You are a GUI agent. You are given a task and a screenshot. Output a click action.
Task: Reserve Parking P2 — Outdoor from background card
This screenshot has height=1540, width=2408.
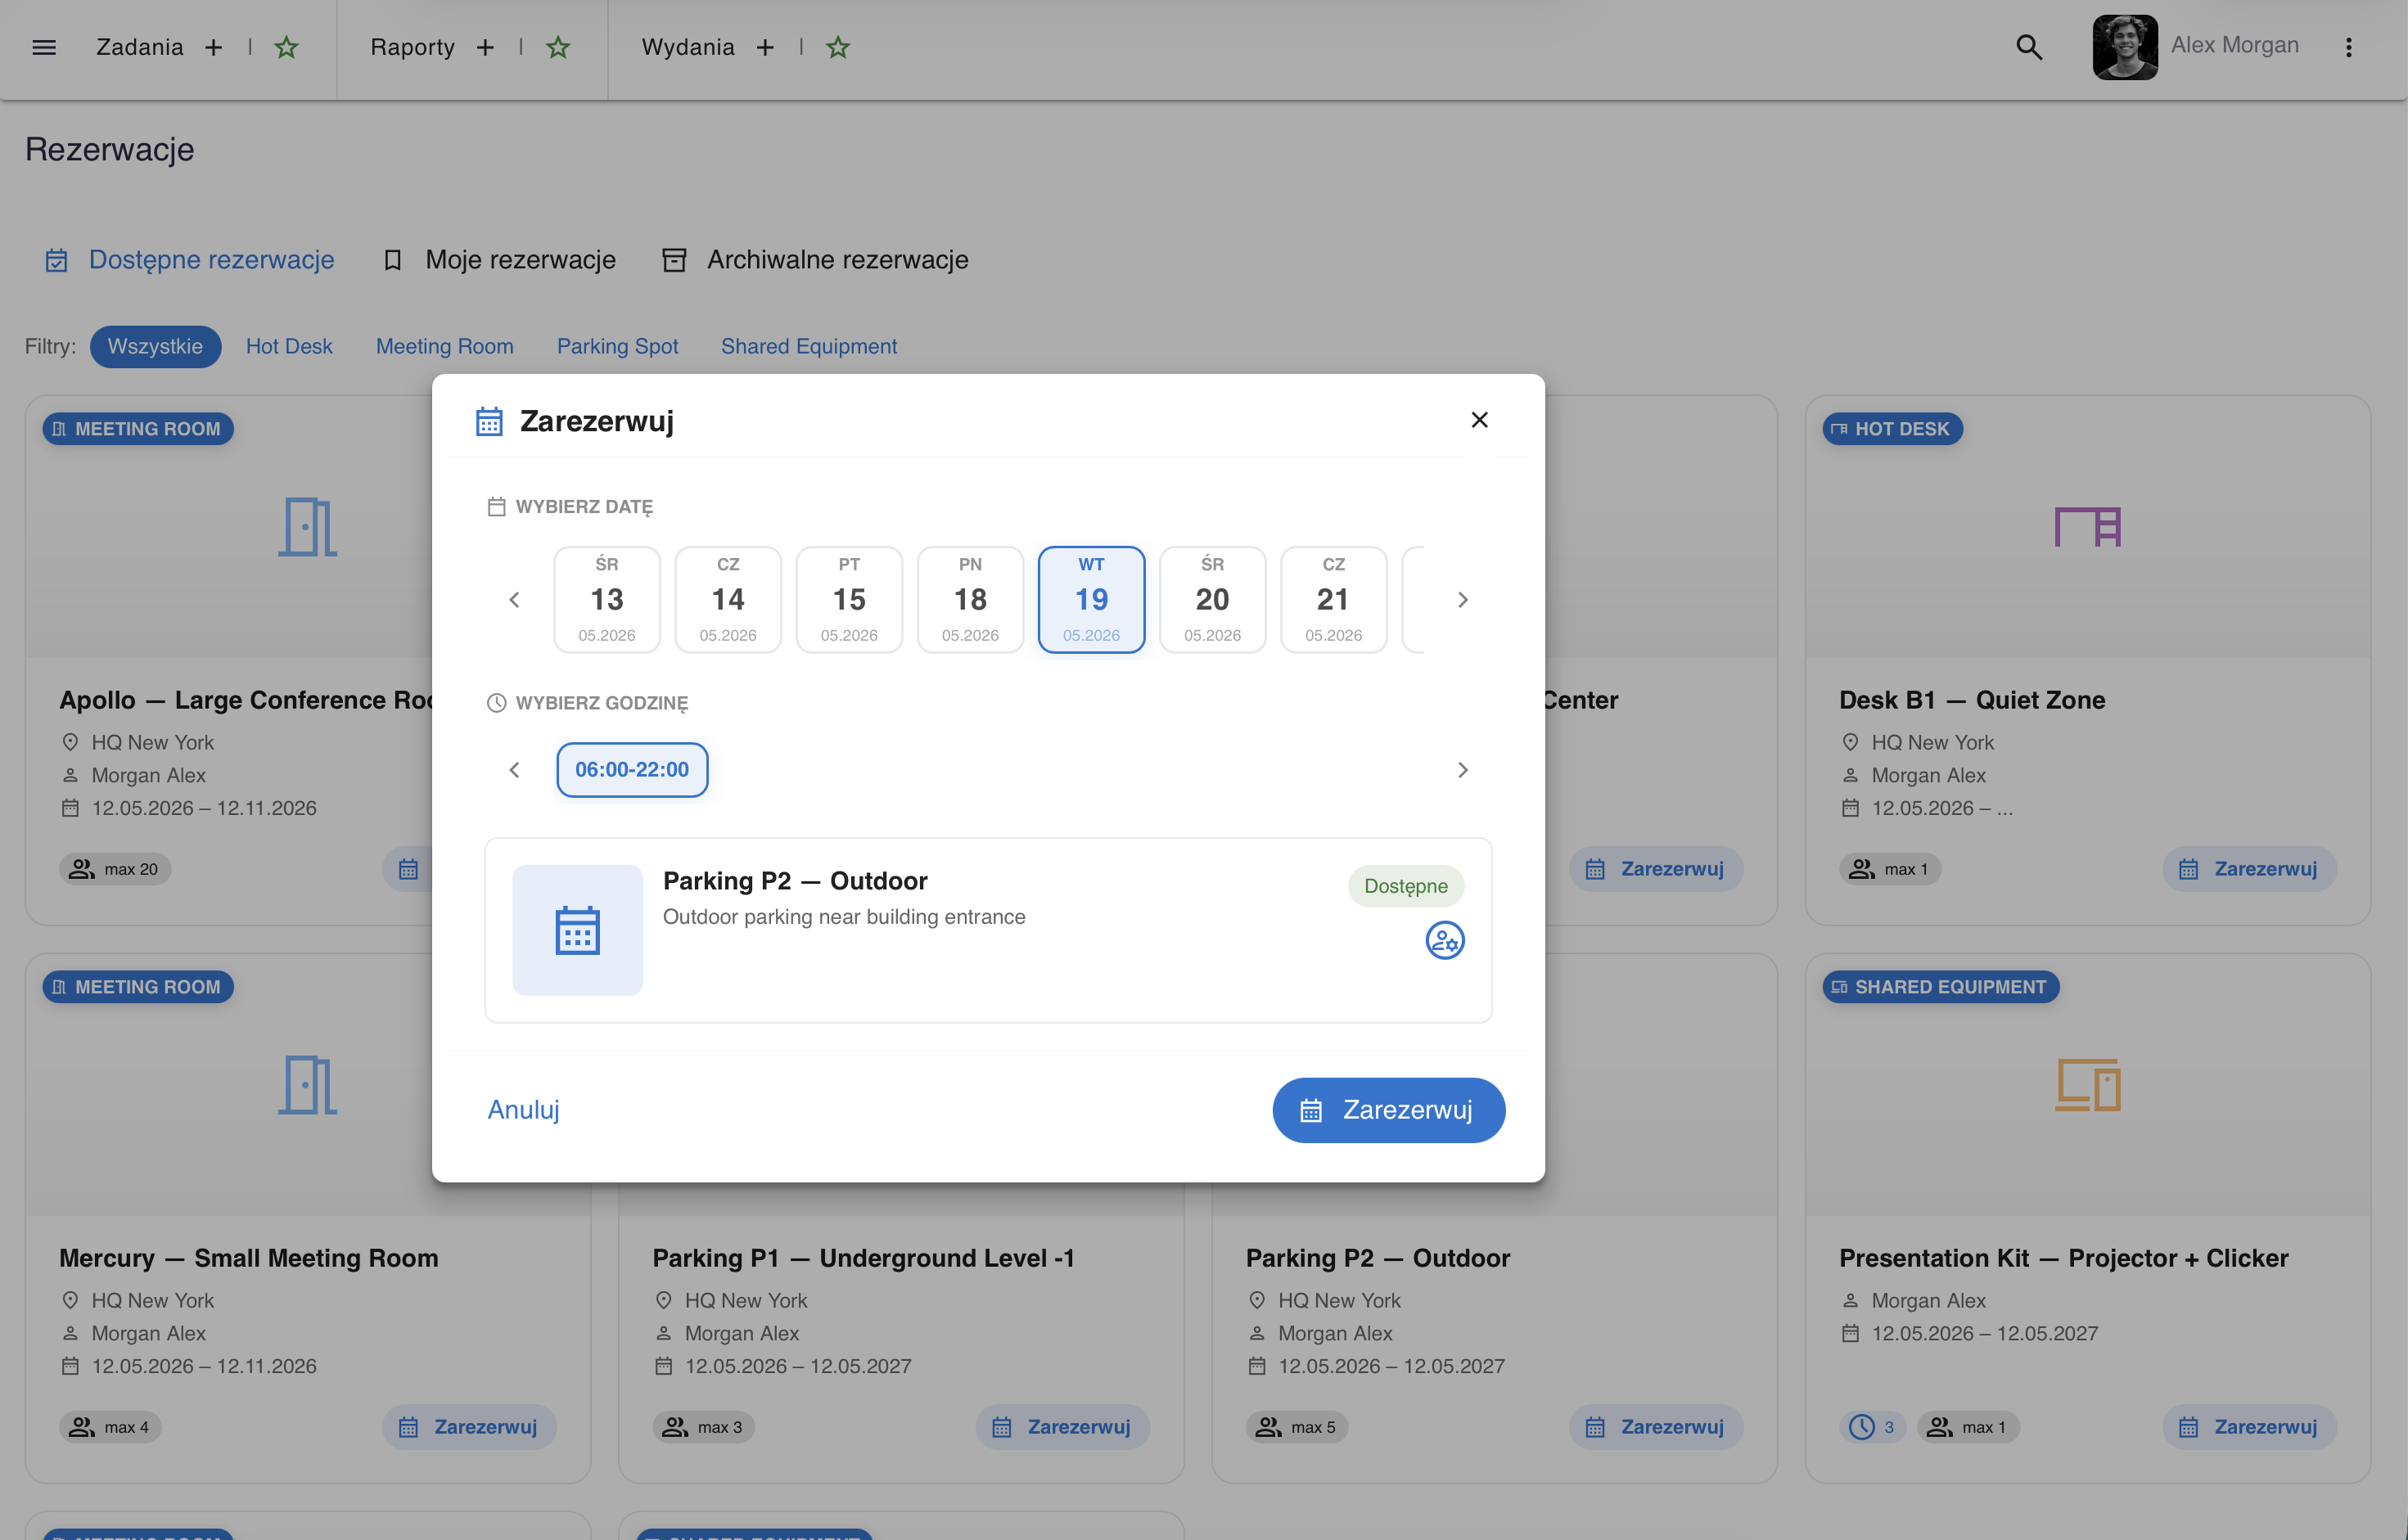1656,1427
